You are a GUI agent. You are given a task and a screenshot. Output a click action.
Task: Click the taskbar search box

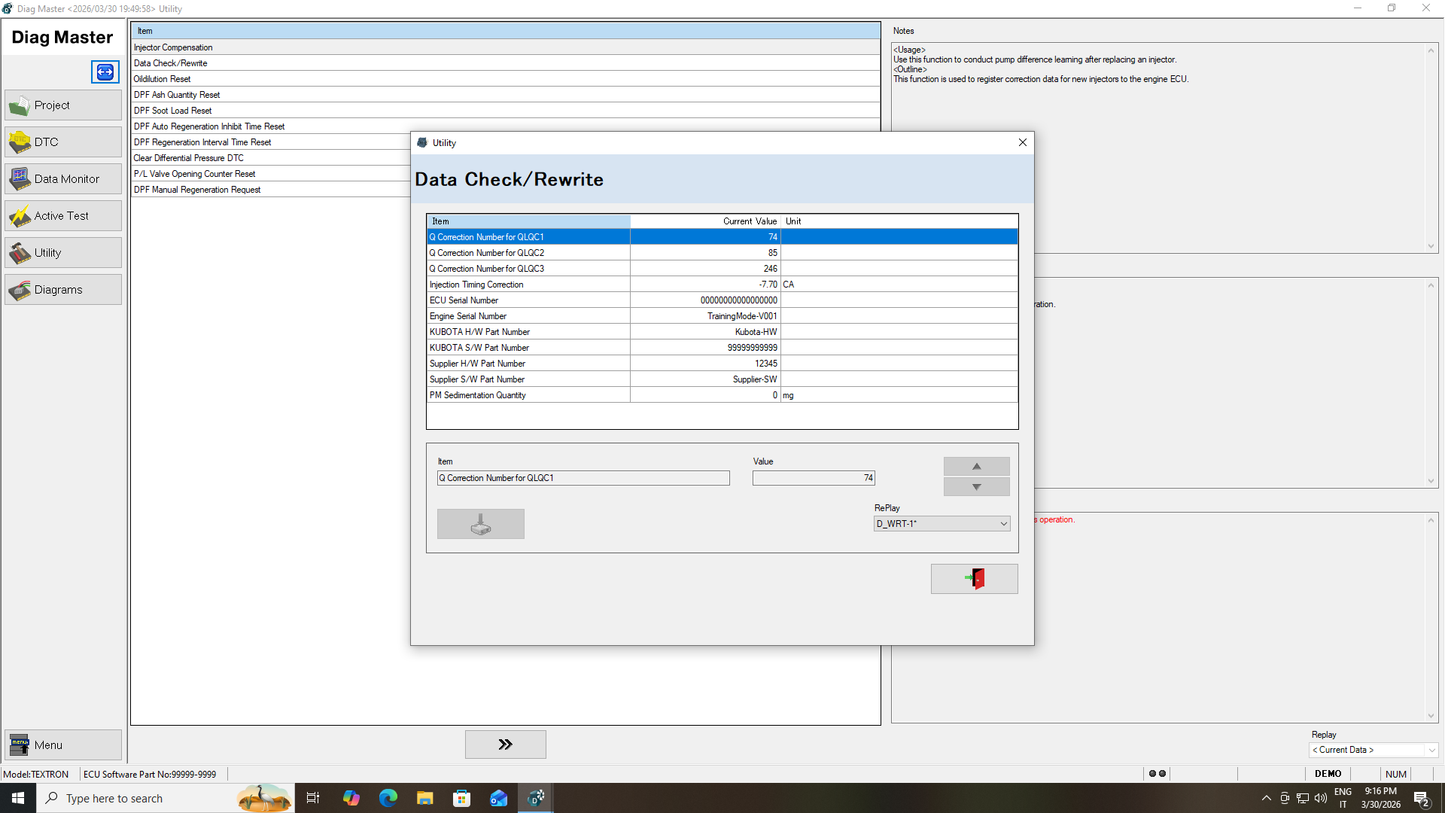[166, 798]
